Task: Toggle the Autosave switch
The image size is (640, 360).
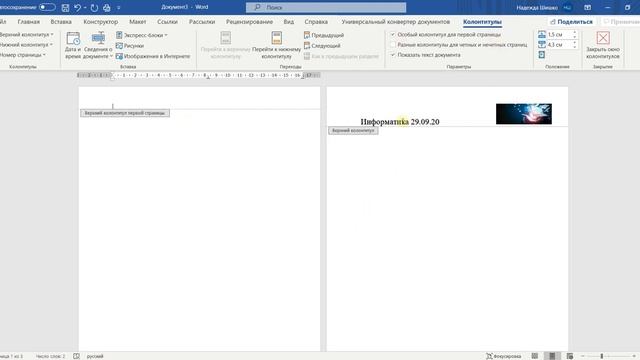Action: coord(47,7)
